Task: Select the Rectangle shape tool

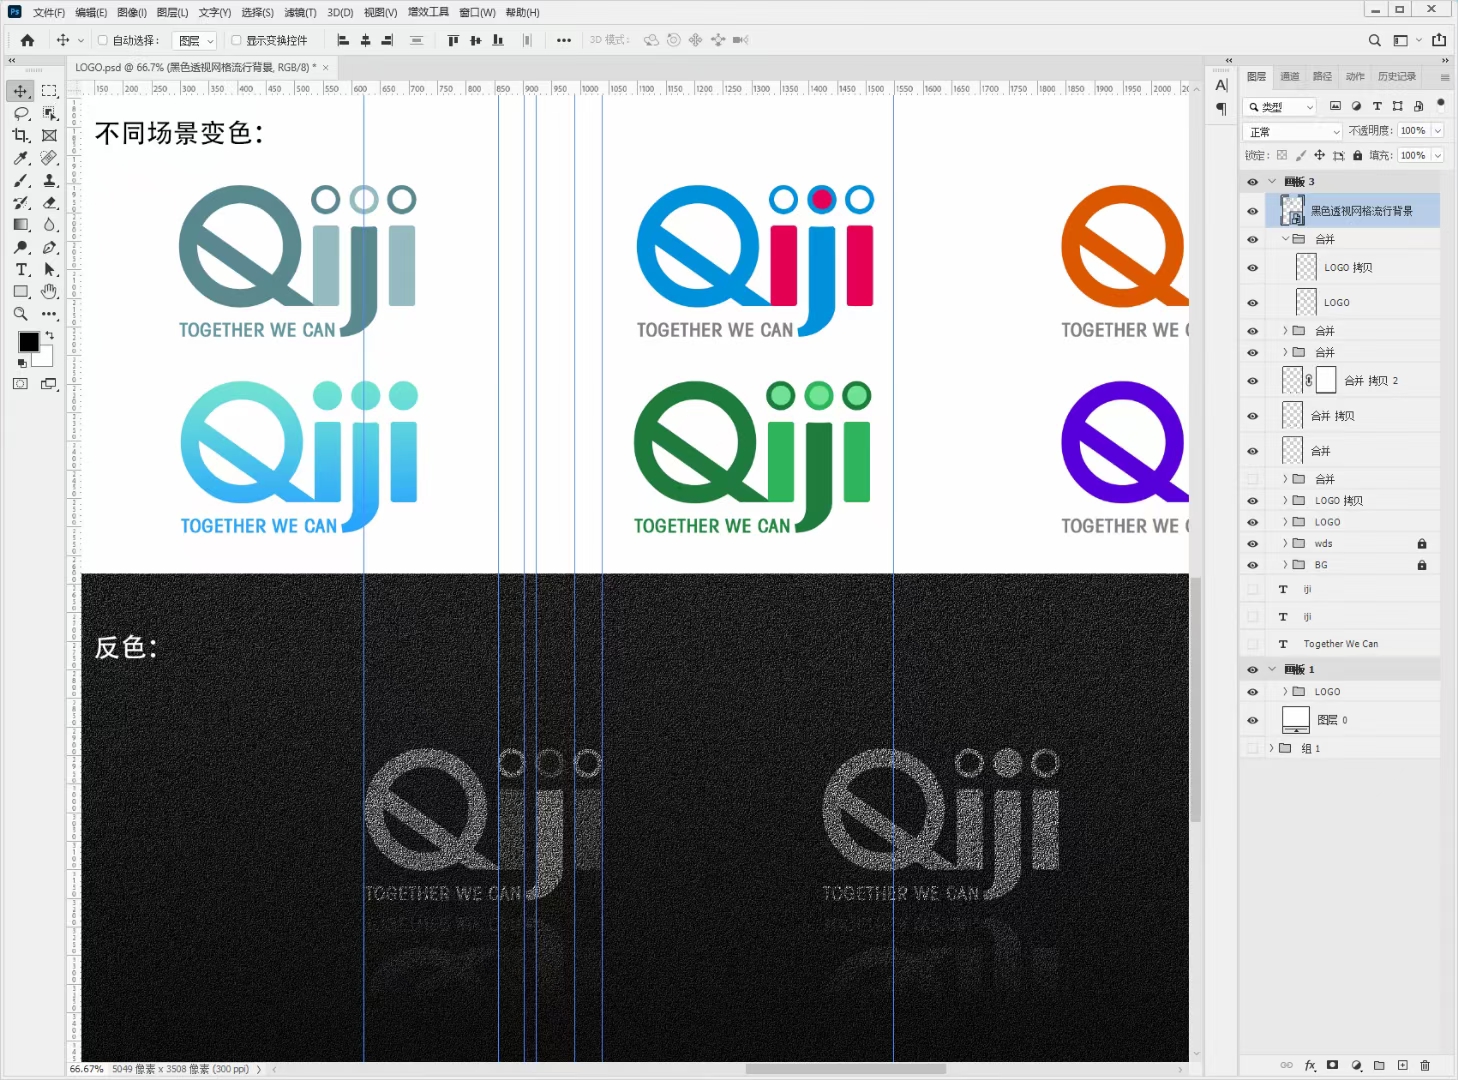Action: (x=20, y=292)
